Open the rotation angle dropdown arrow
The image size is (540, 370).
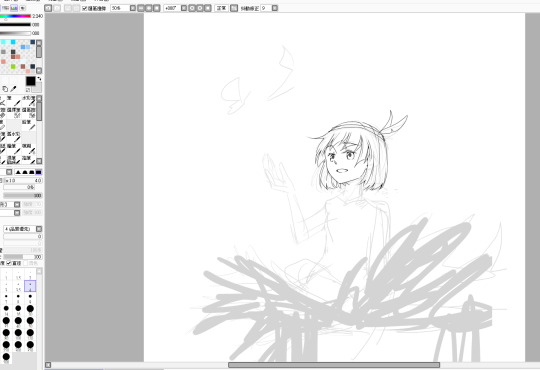pyautogui.click(x=184, y=8)
